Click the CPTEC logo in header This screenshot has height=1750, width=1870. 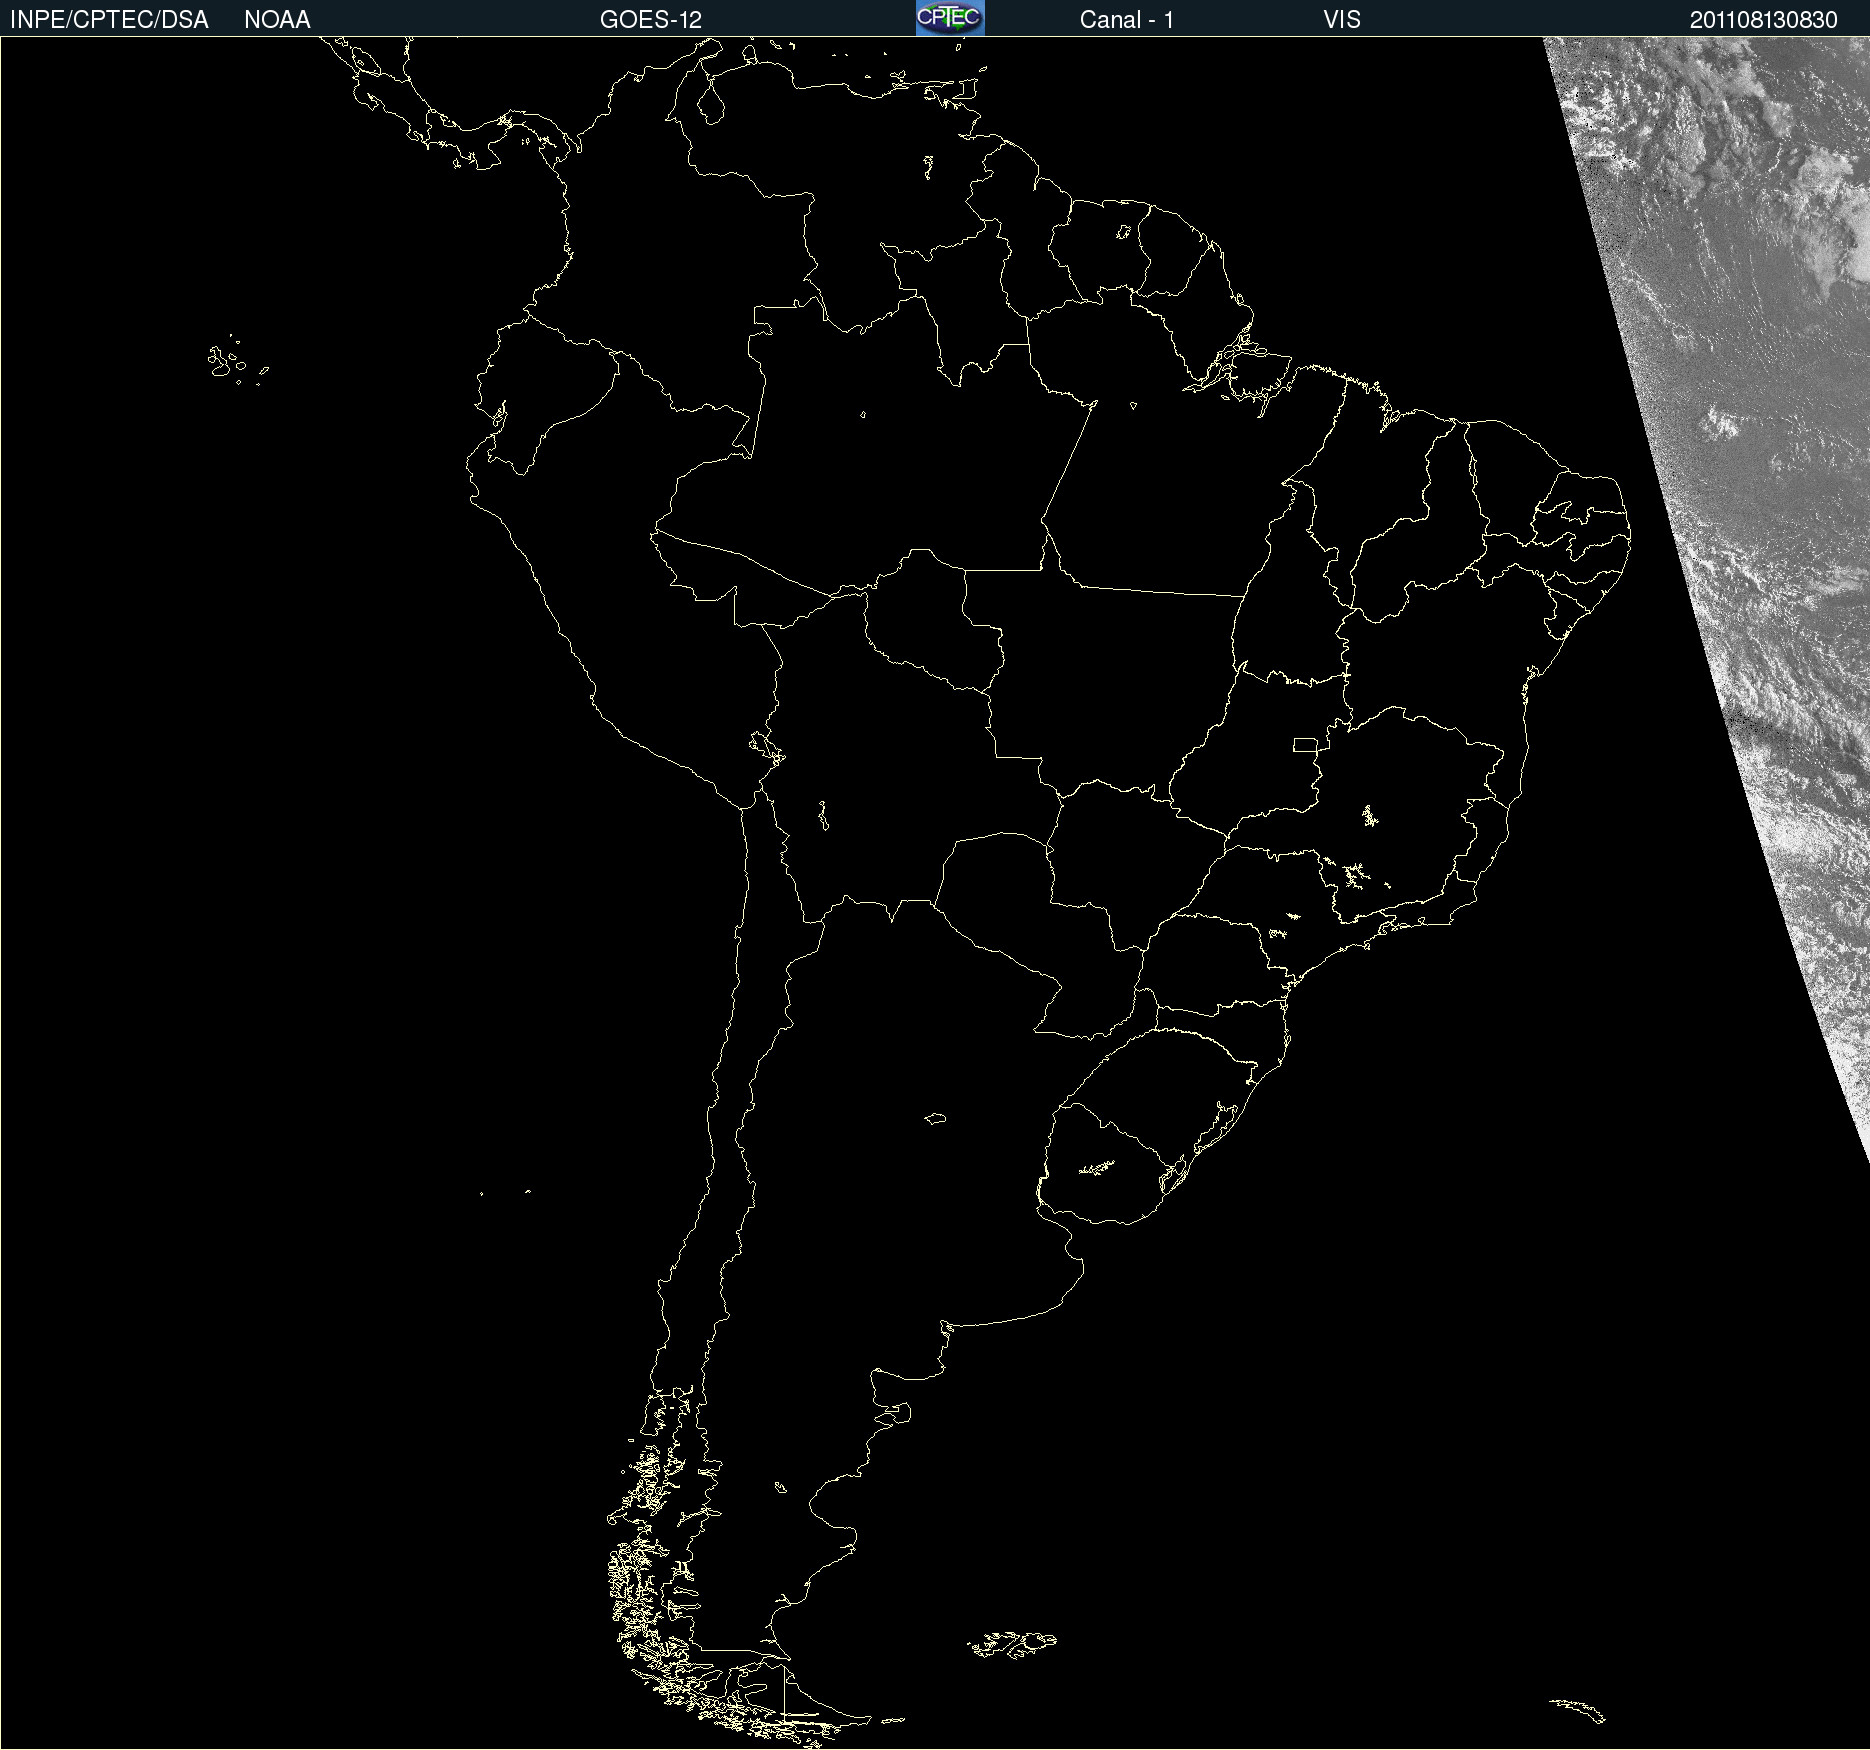(x=950, y=18)
